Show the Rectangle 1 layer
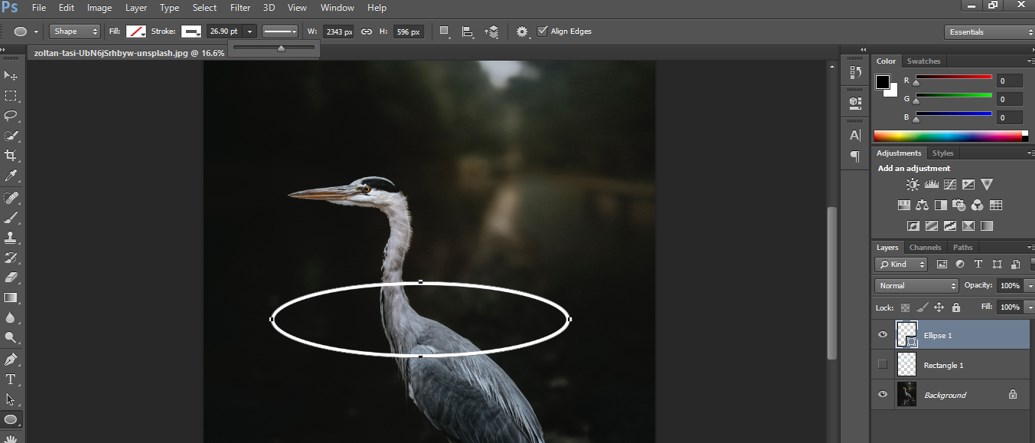 pos(883,364)
